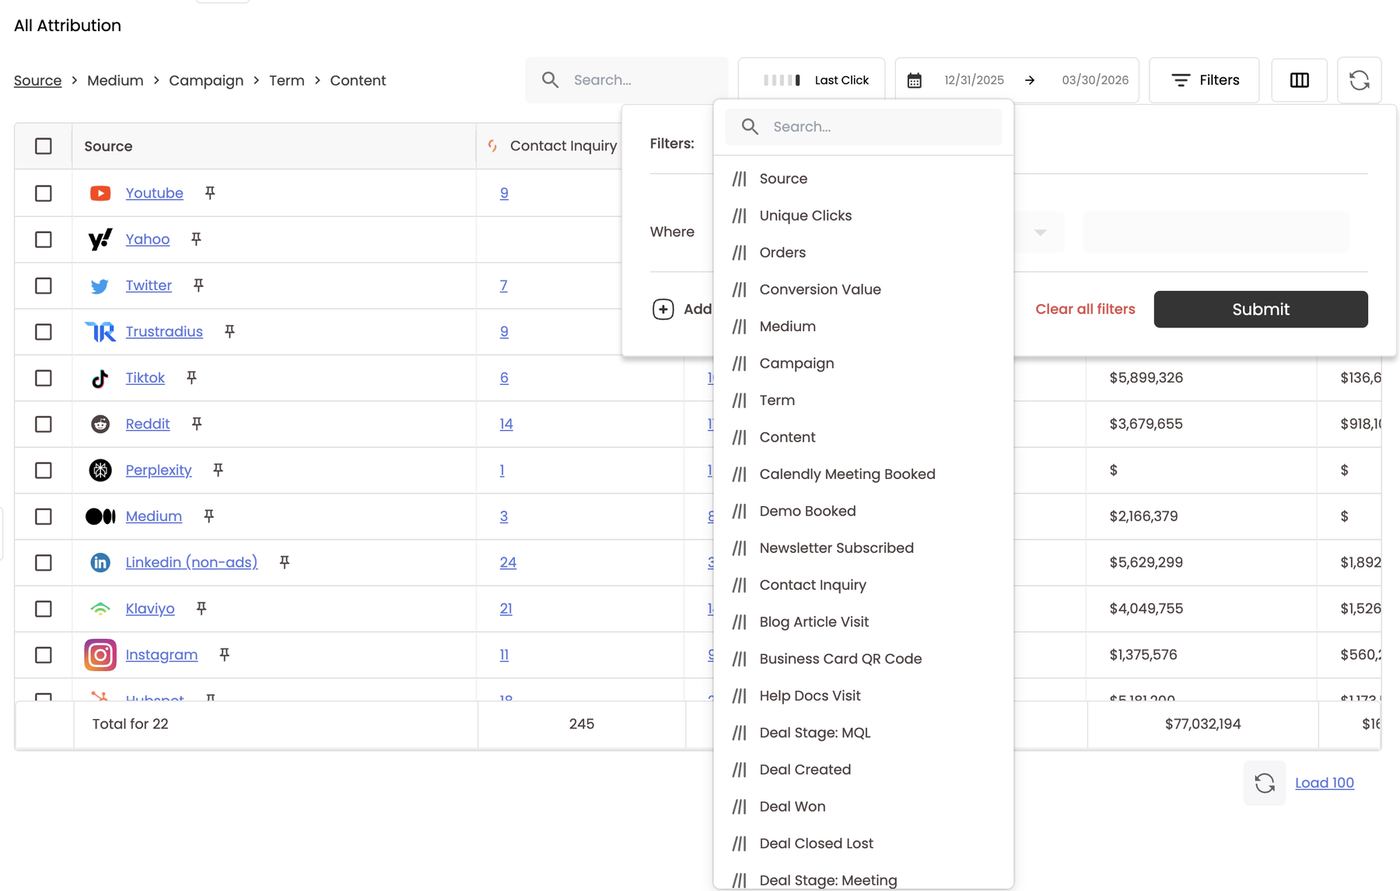Check the Tiktok row checkbox

click(x=43, y=378)
